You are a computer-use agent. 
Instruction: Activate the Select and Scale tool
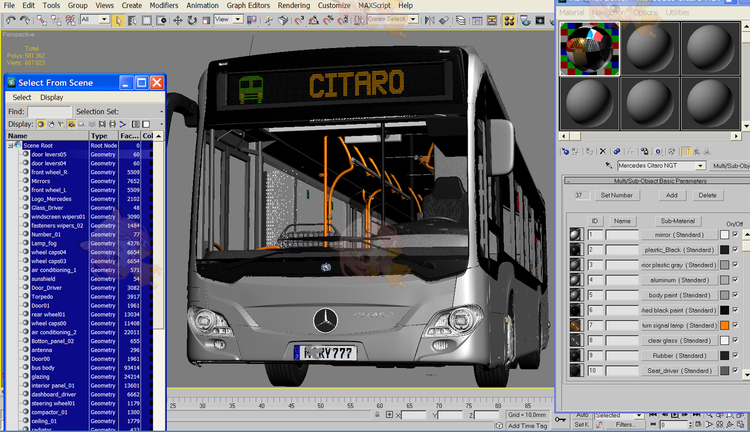point(206,21)
